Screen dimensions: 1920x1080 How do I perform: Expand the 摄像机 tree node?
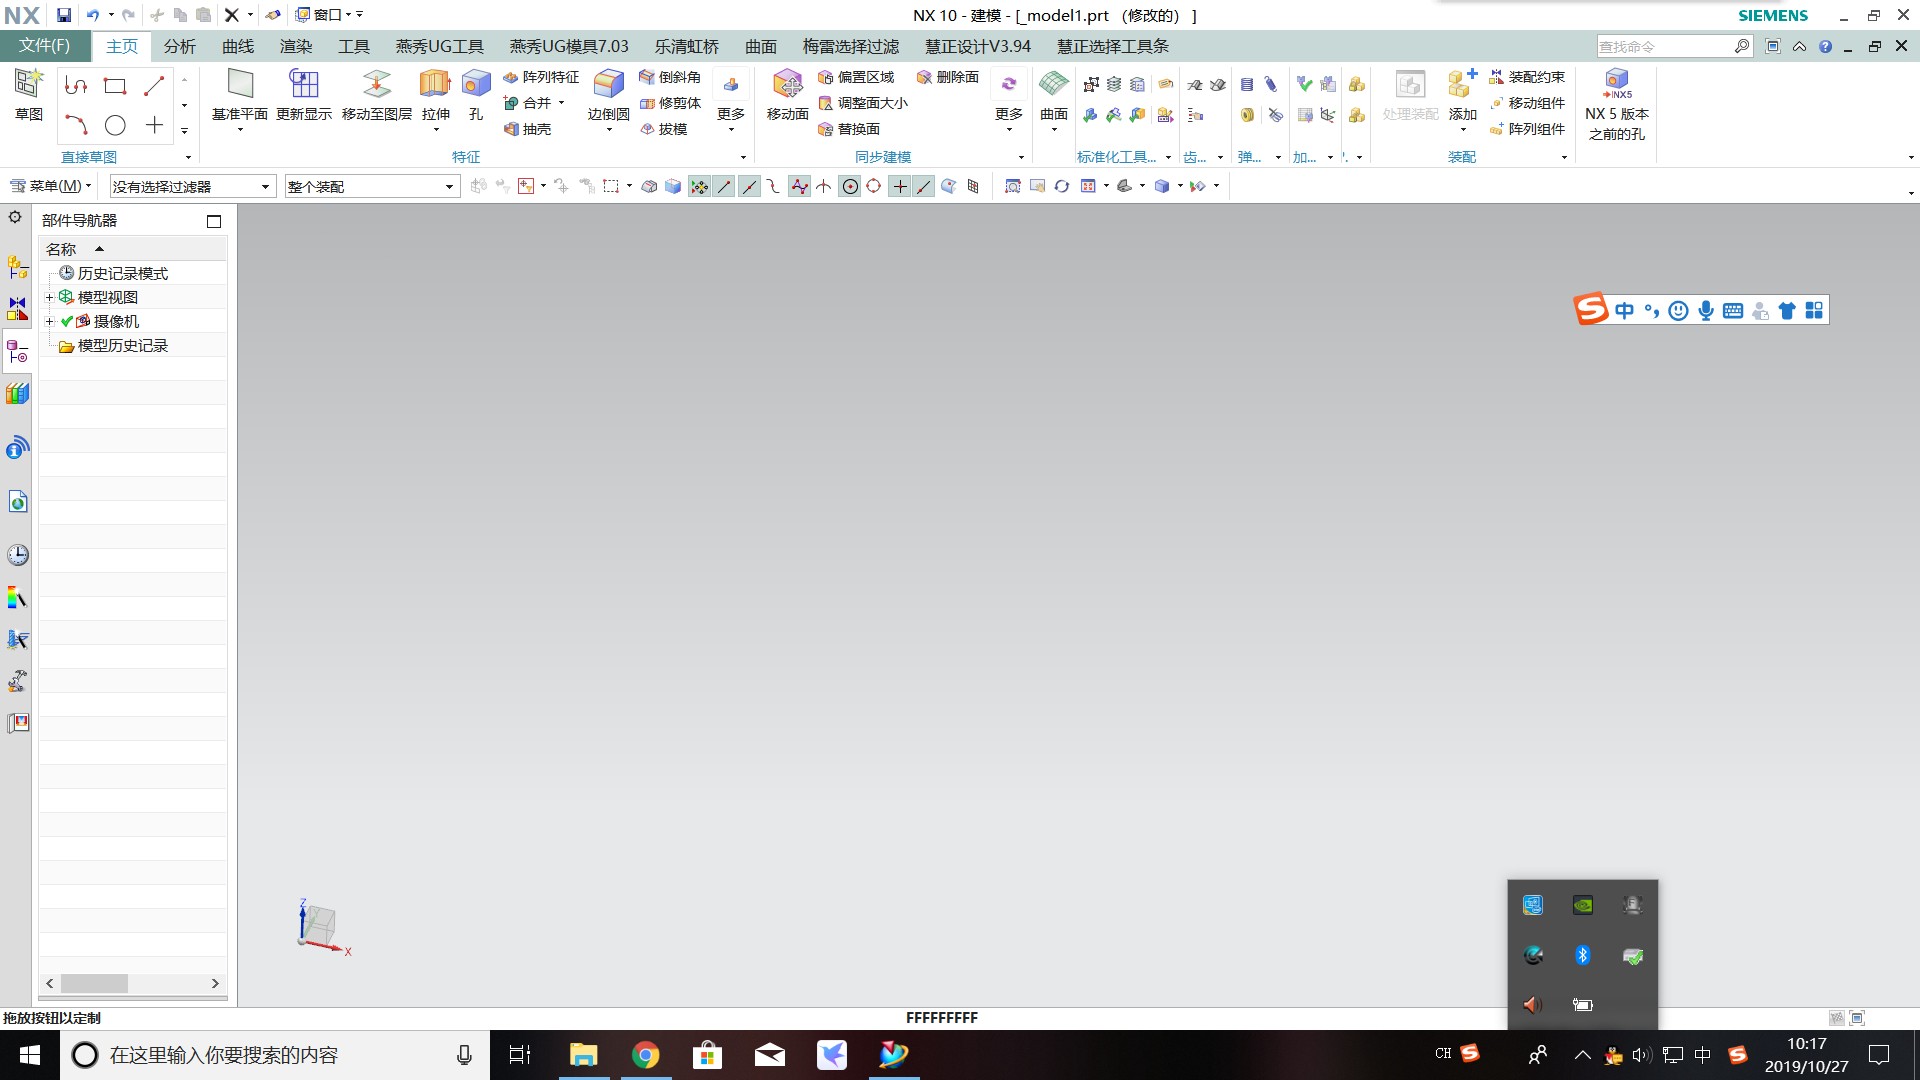49,321
